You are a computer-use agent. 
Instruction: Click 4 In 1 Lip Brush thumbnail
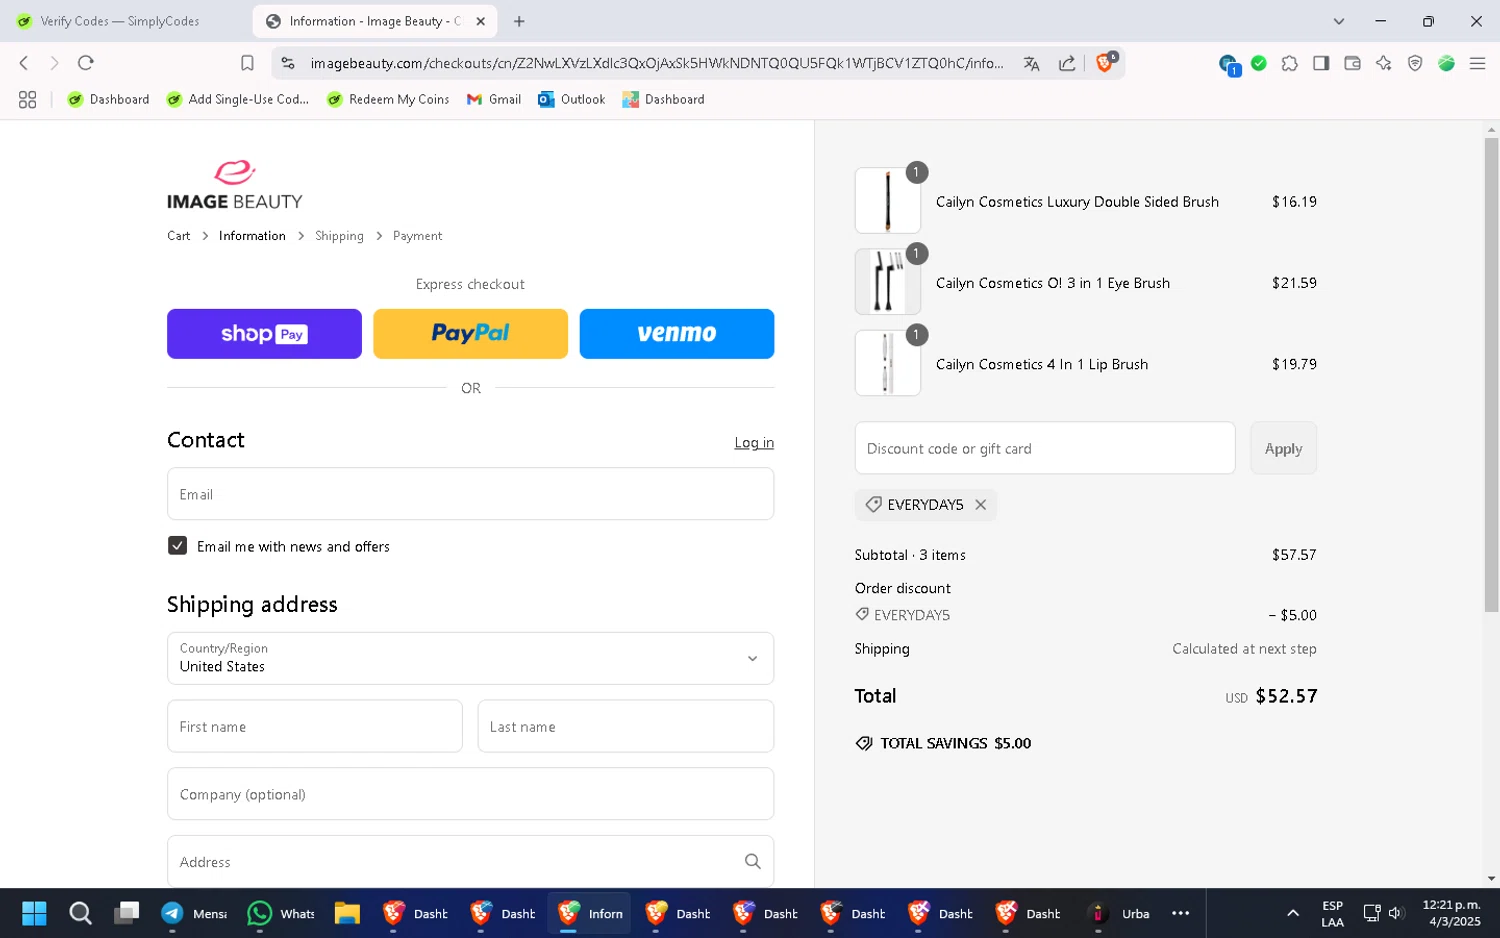pos(888,363)
